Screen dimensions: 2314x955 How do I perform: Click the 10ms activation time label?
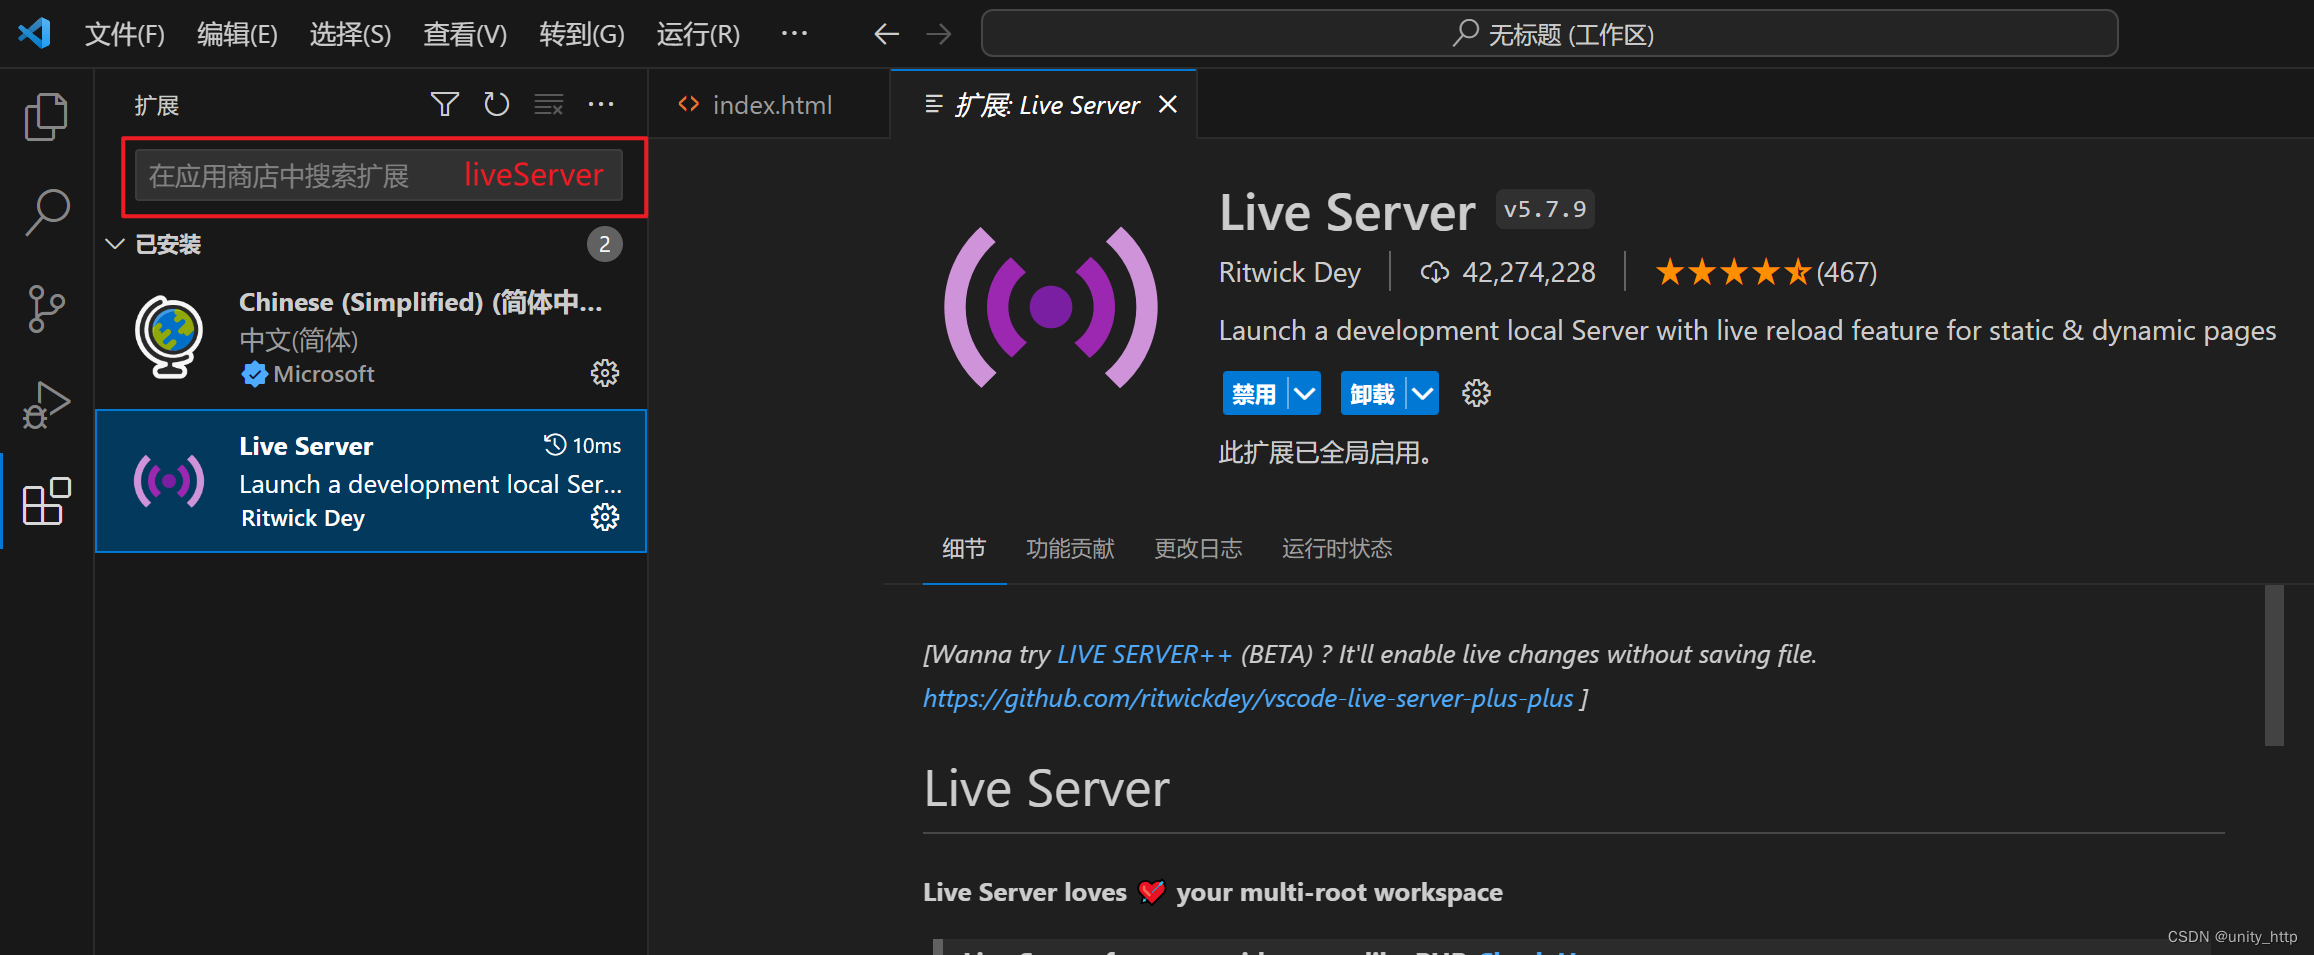tap(596, 445)
